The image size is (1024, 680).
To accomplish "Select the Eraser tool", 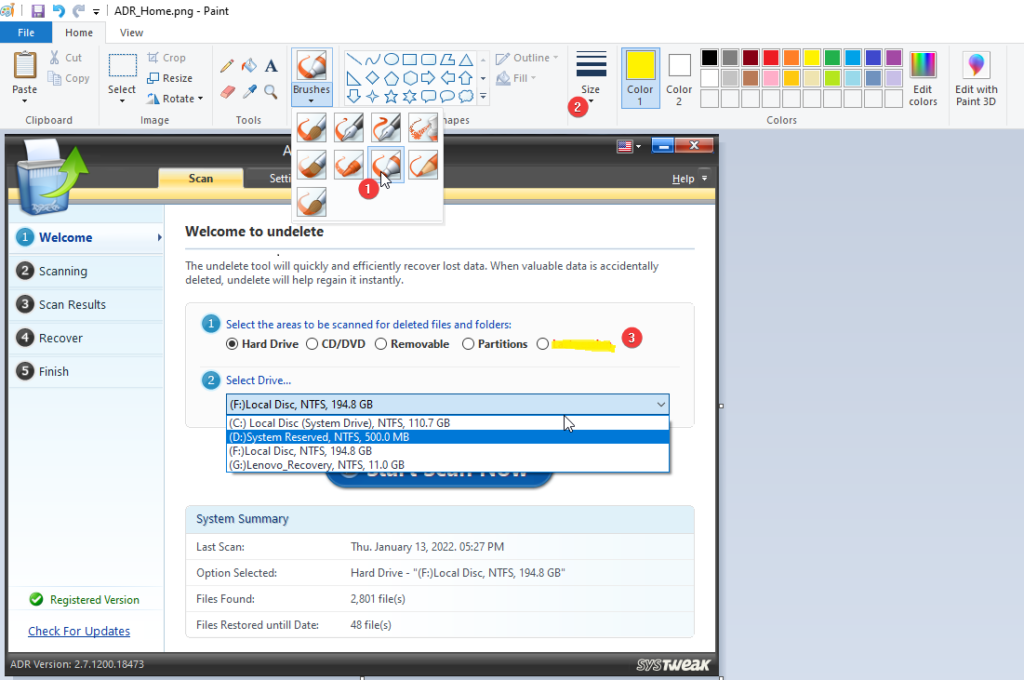I will 227,92.
